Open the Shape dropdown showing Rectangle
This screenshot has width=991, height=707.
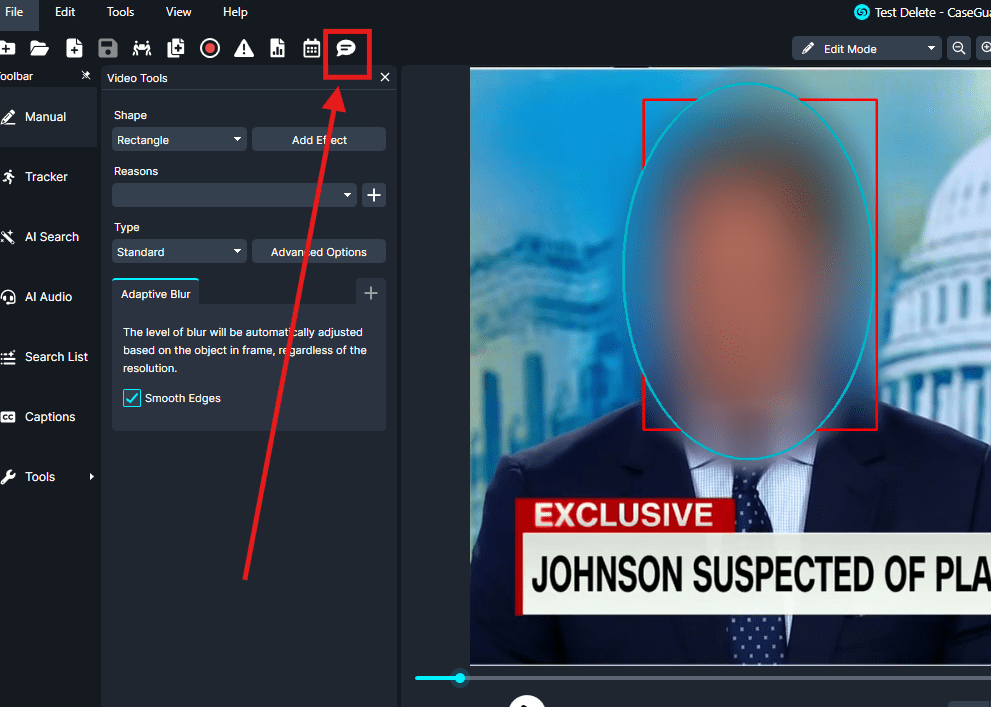(179, 140)
